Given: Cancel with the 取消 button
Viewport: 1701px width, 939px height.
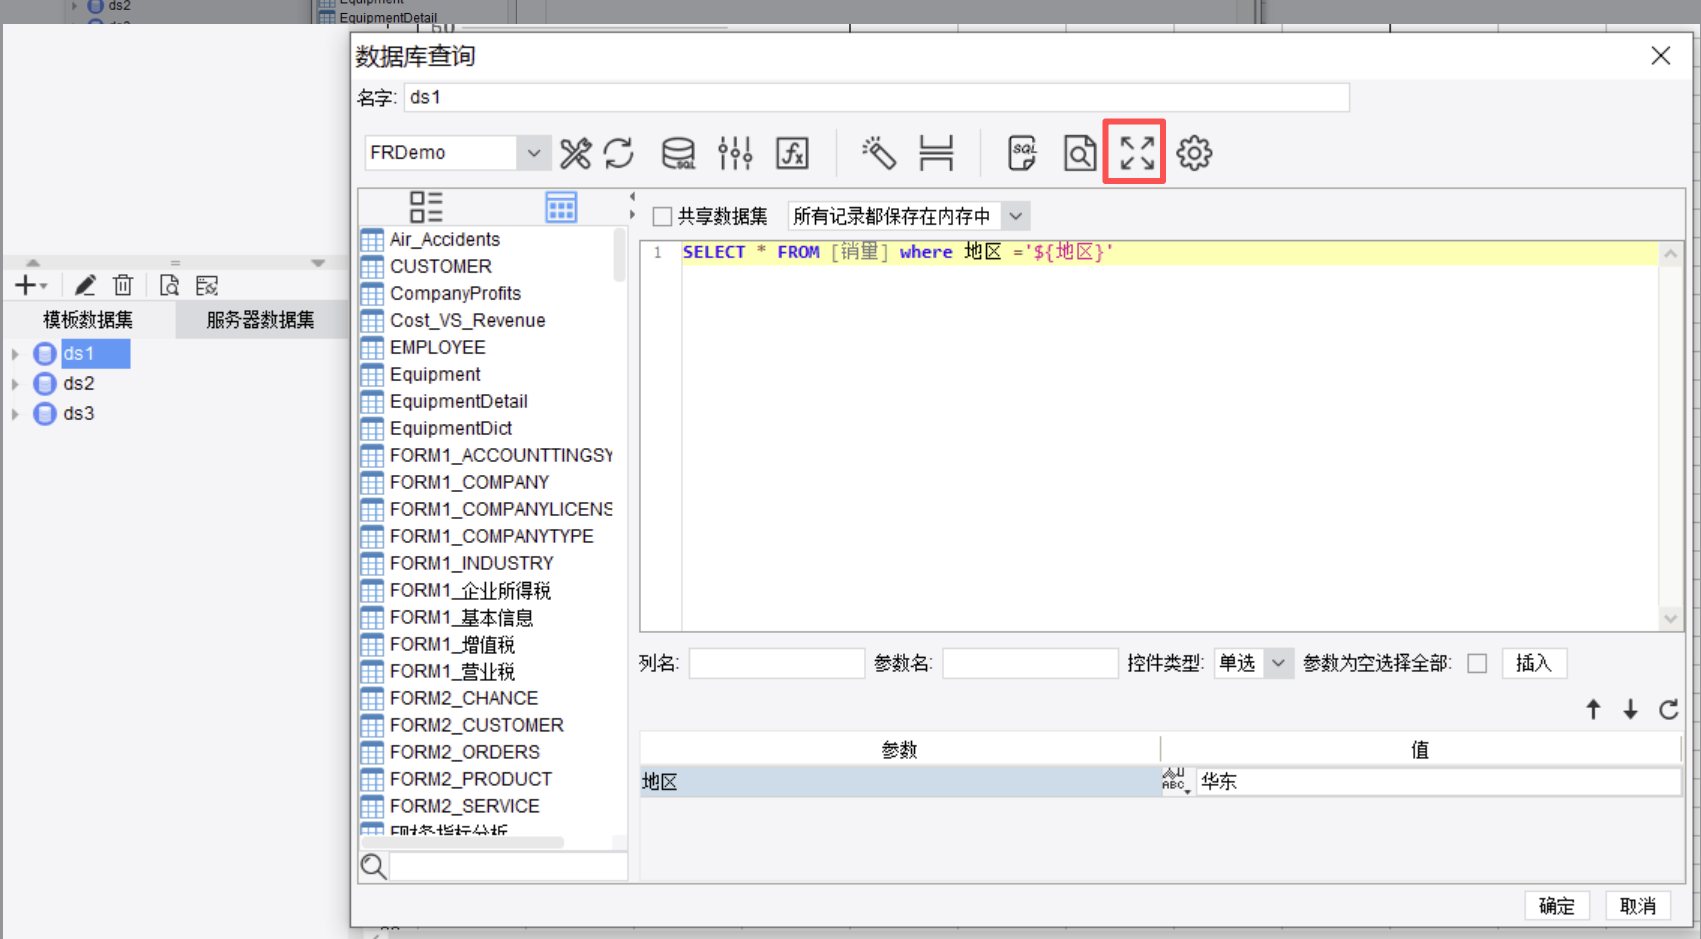Looking at the screenshot, I should coord(1638,906).
